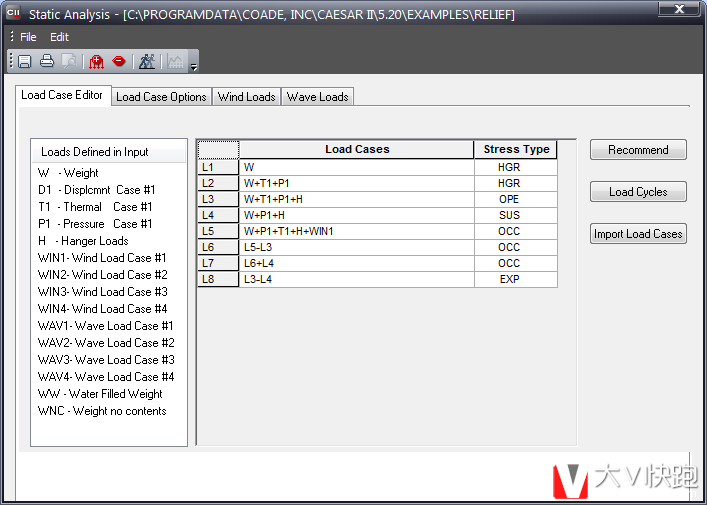Open the File menu
Image resolution: width=707 pixels, height=505 pixels.
[x=28, y=37]
